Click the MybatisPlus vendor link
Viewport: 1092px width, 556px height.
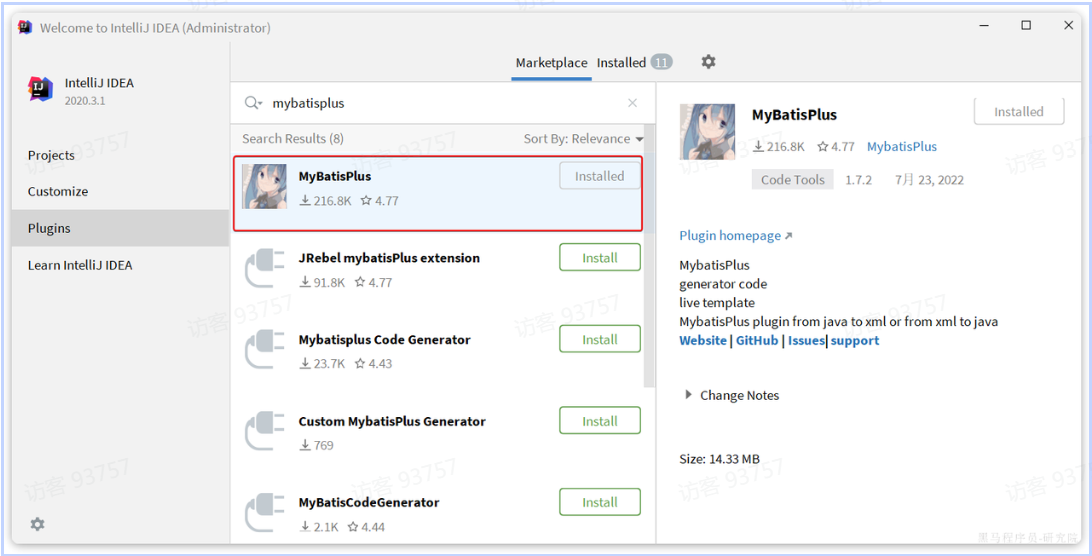click(x=902, y=146)
